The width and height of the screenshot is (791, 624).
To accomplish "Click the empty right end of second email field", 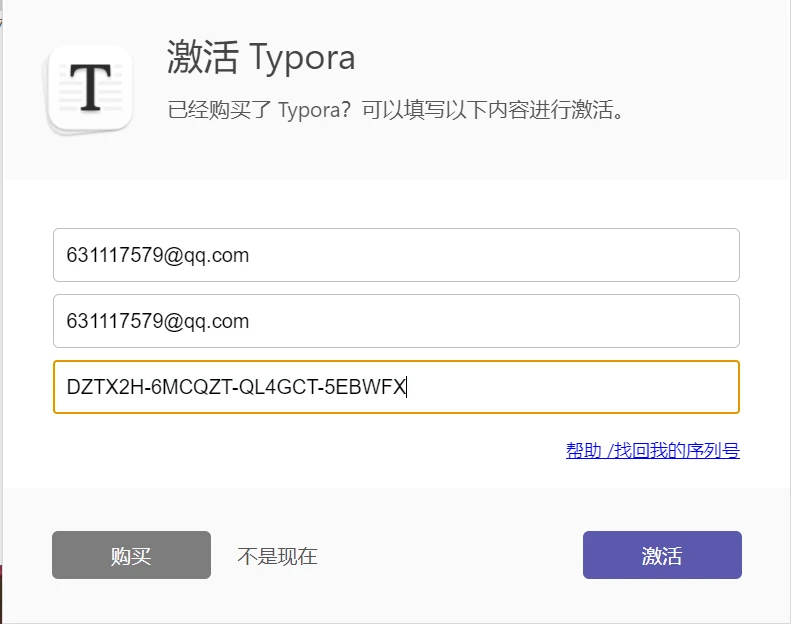I will click(650, 321).
